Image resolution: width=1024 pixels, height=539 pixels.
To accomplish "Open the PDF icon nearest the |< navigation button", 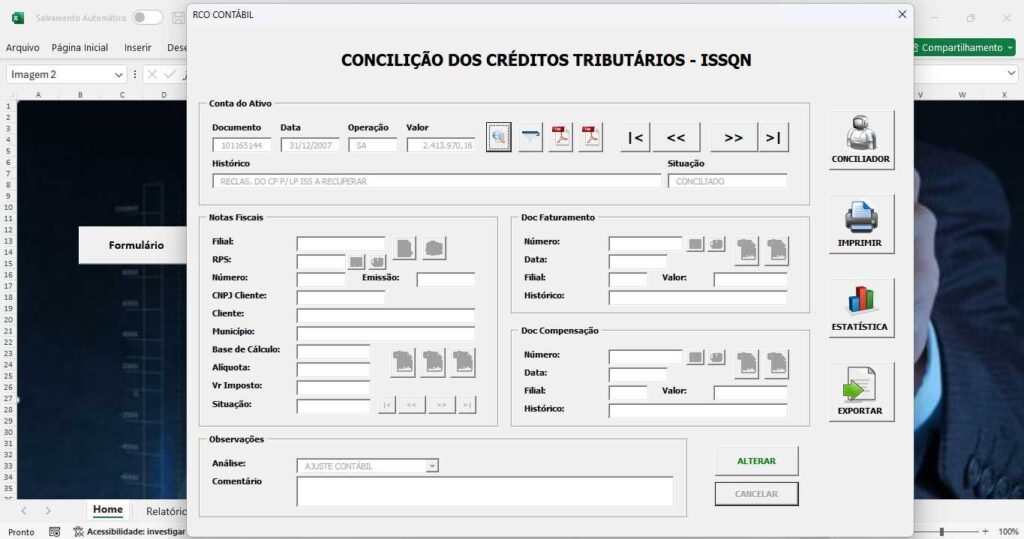I will pos(590,137).
